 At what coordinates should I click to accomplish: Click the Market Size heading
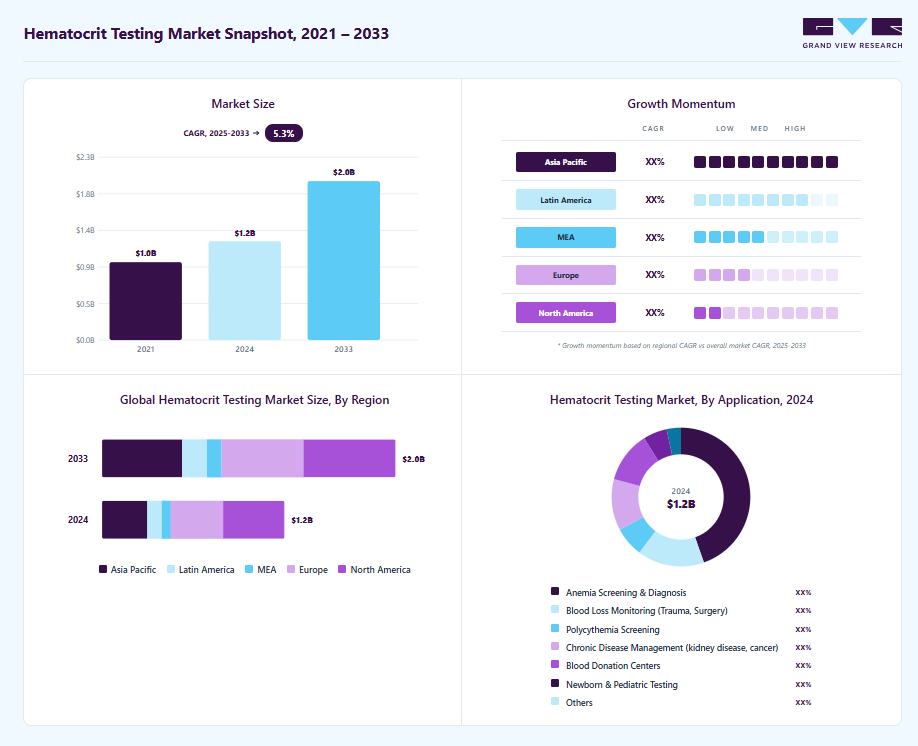(x=243, y=104)
